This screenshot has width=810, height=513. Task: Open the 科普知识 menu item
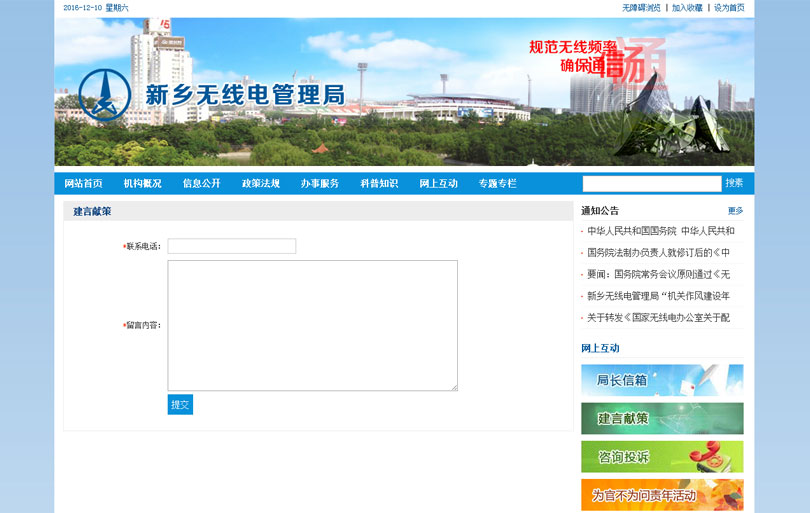(x=379, y=184)
